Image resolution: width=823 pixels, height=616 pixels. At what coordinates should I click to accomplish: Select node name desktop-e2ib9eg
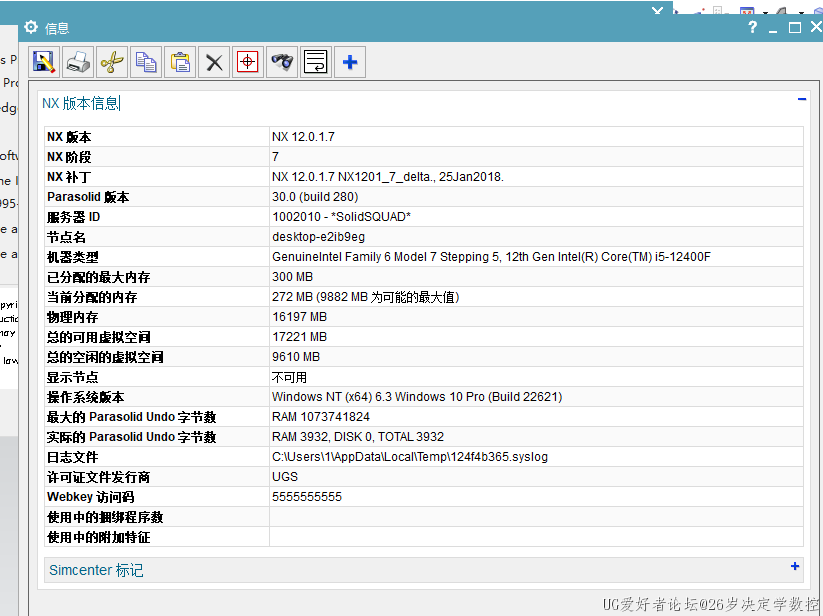pos(318,237)
